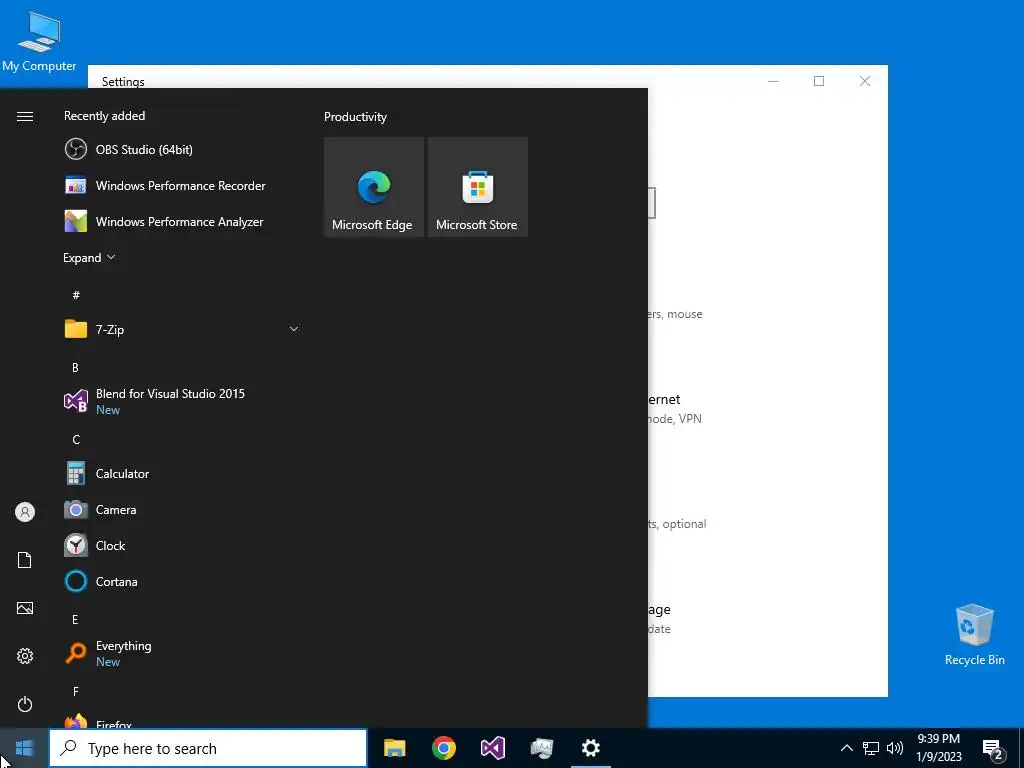The height and width of the screenshot is (768, 1024).
Task: Open the Power options in Start
Action: [25, 704]
